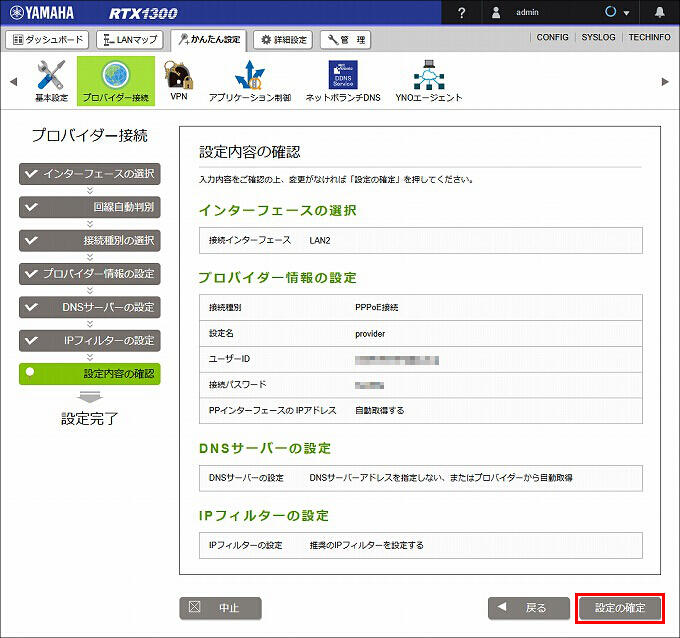Viewport: 680px width, 638px height.
Task: Open the SYSLOG link
Action: [598, 37]
